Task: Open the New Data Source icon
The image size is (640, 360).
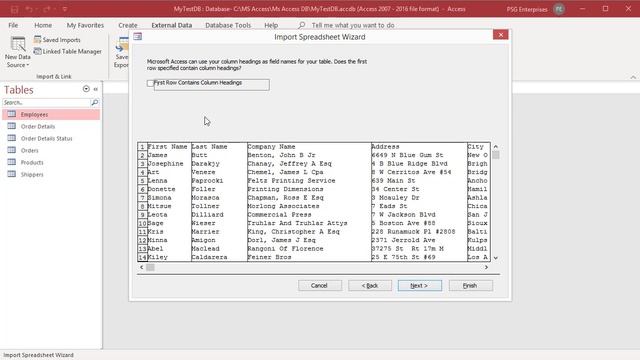Action: [18, 44]
